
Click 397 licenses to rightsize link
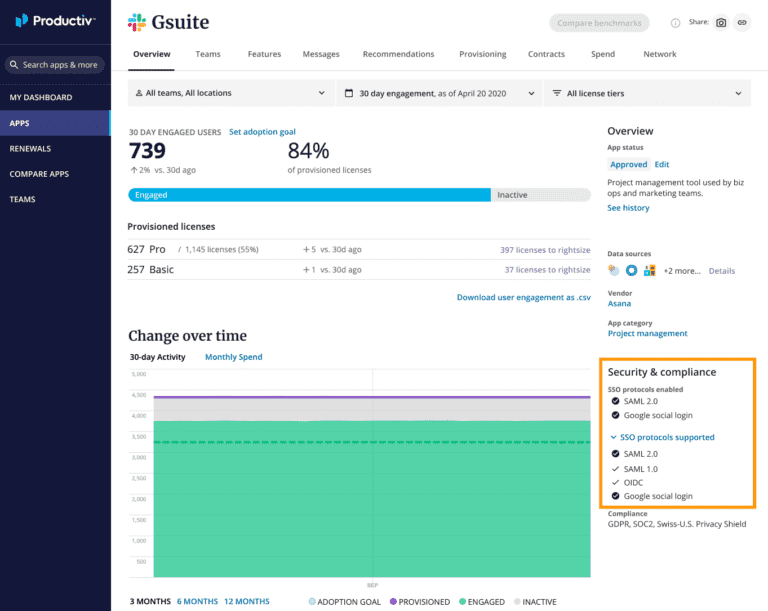(x=545, y=250)
